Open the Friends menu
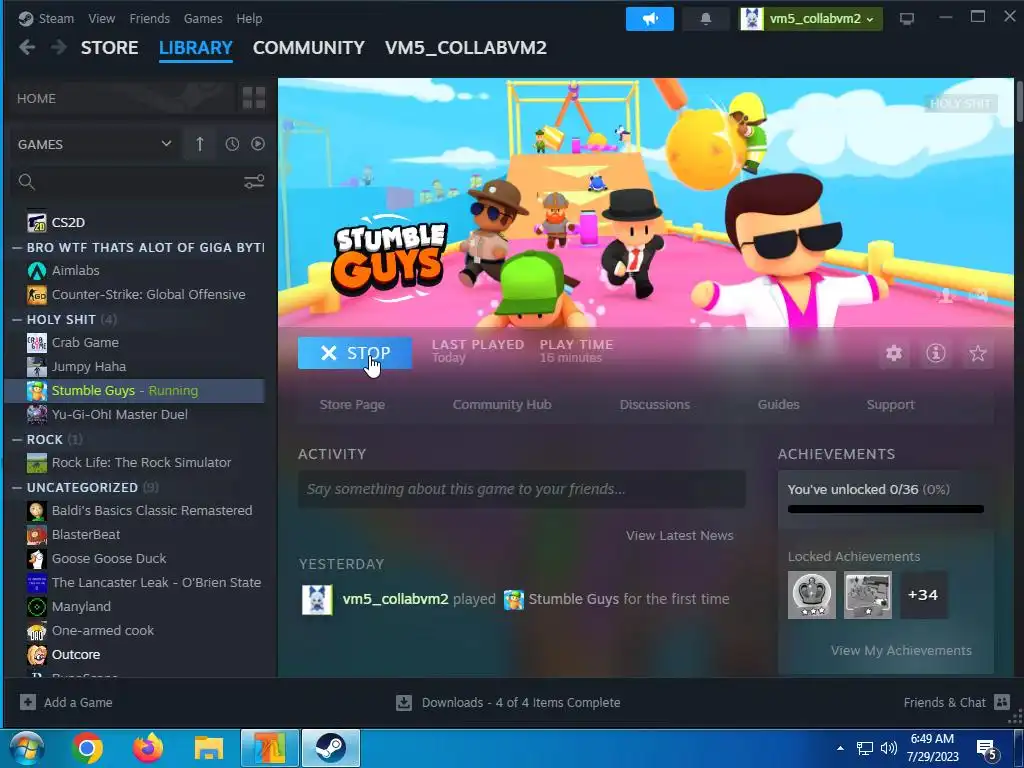Viewport: 1024px width, 768px height. (x=150, y=19)
